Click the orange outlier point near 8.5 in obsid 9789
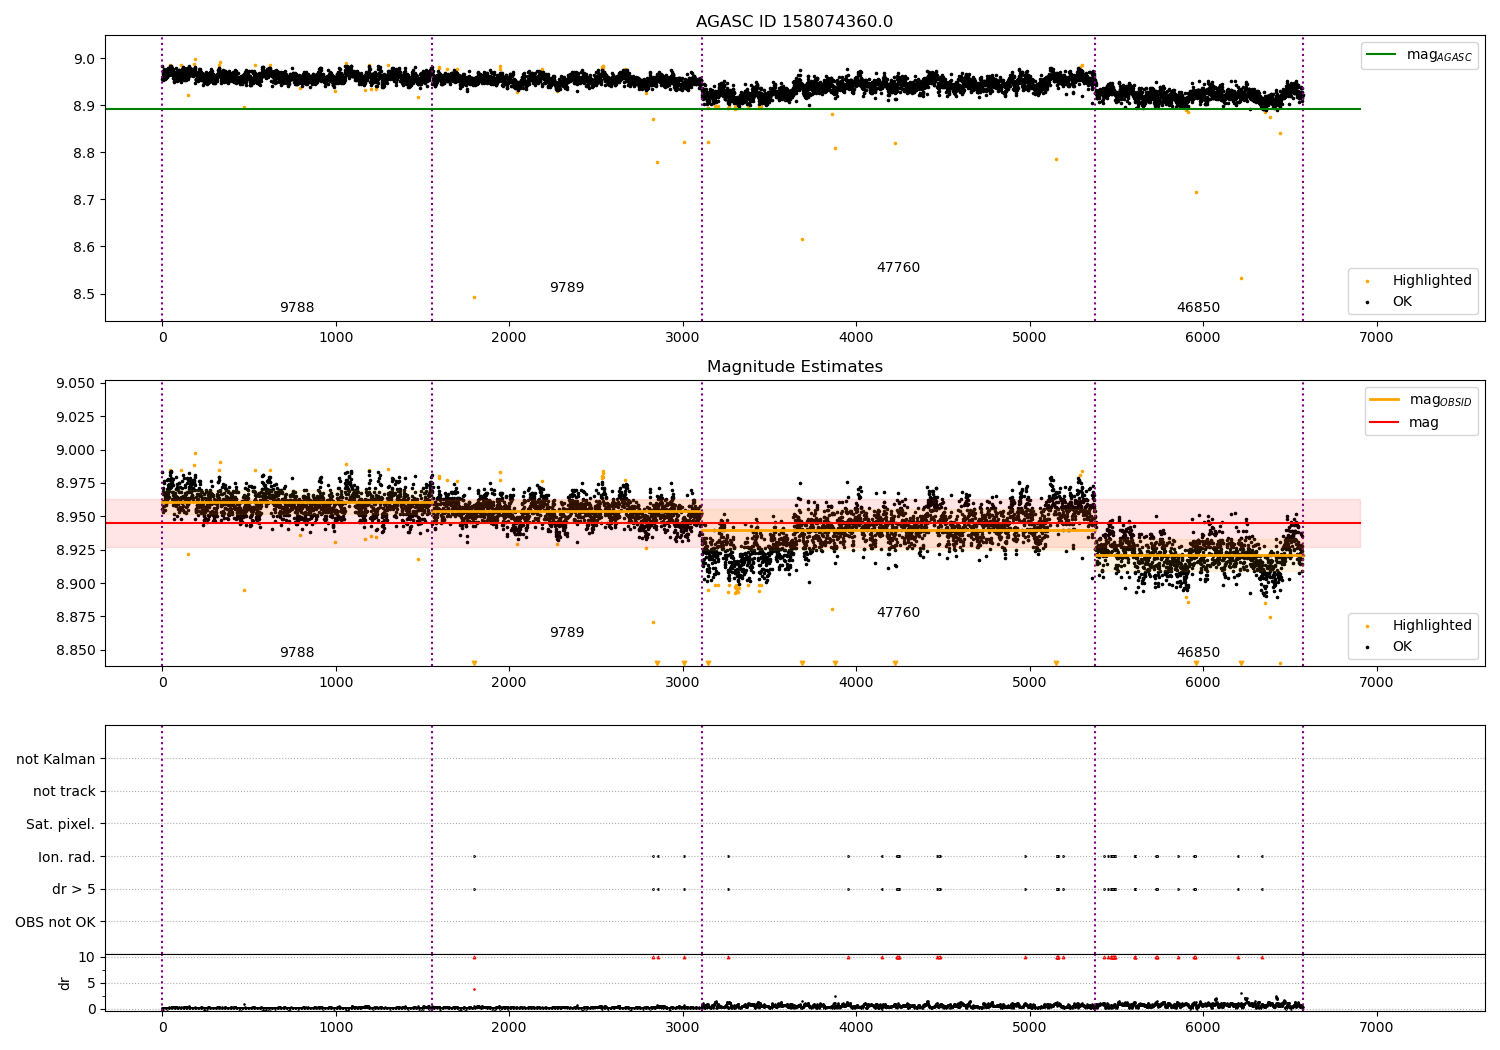This screenshot has height=1050, width=1500. 474,298
